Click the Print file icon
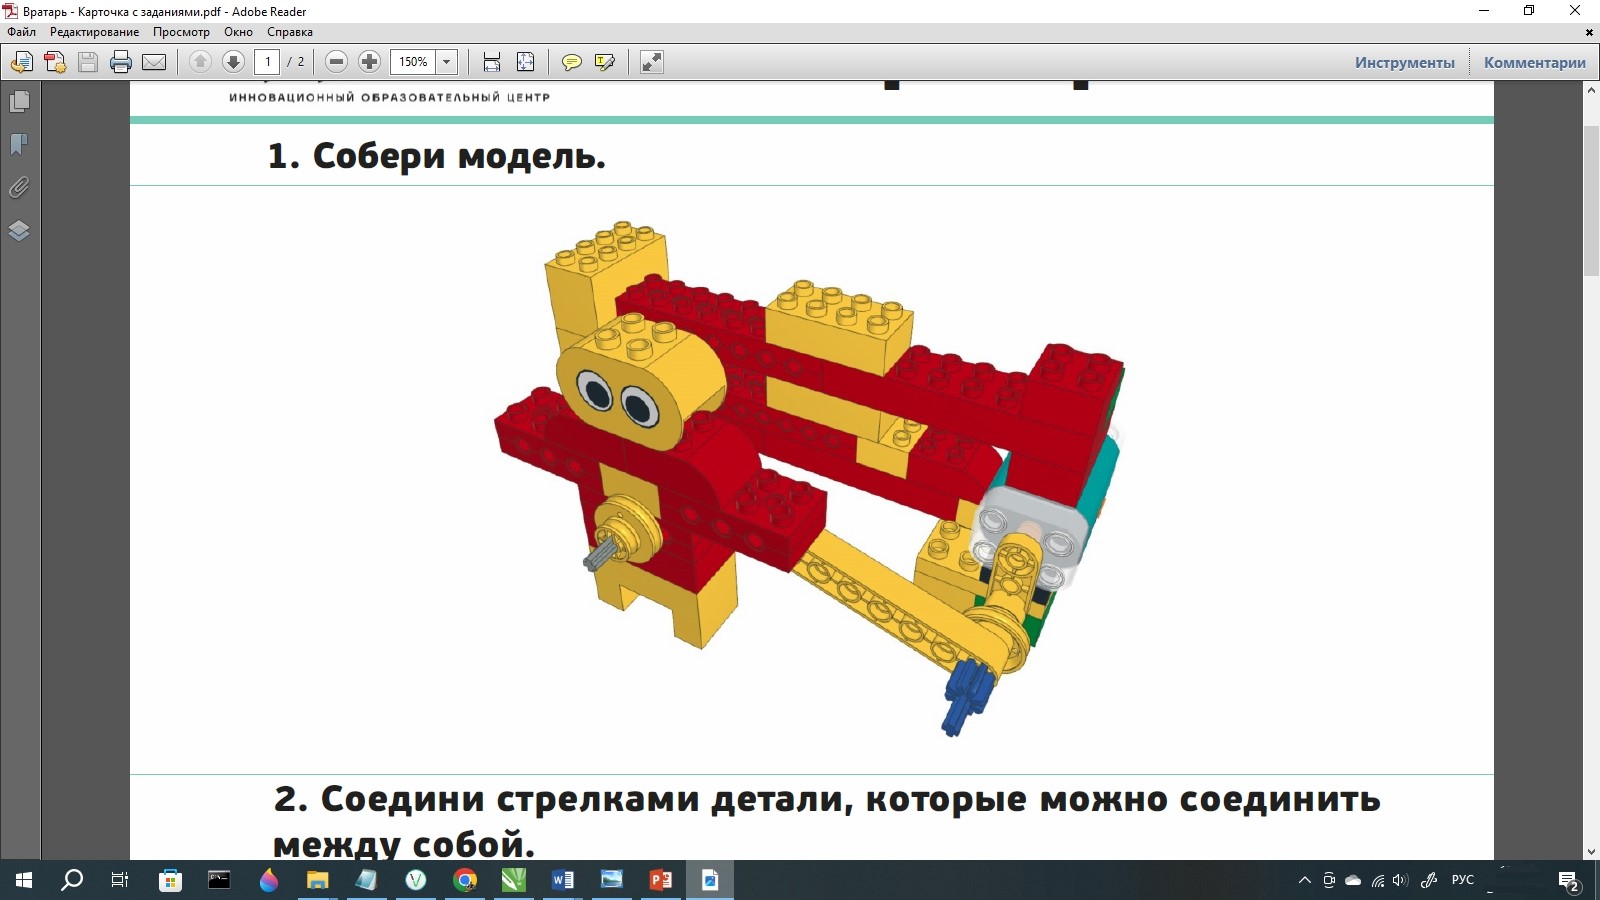 coord(121,62)
